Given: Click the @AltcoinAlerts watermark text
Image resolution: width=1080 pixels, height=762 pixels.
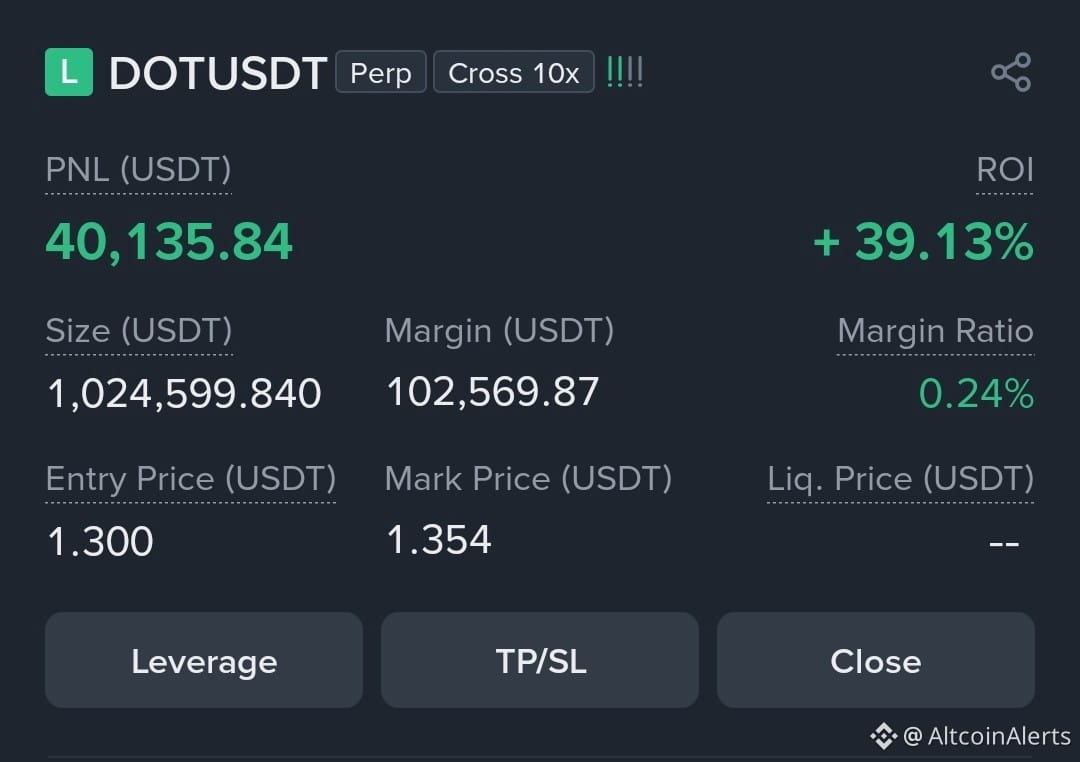Looking at the screenshot, I should (x=986, y=737).
